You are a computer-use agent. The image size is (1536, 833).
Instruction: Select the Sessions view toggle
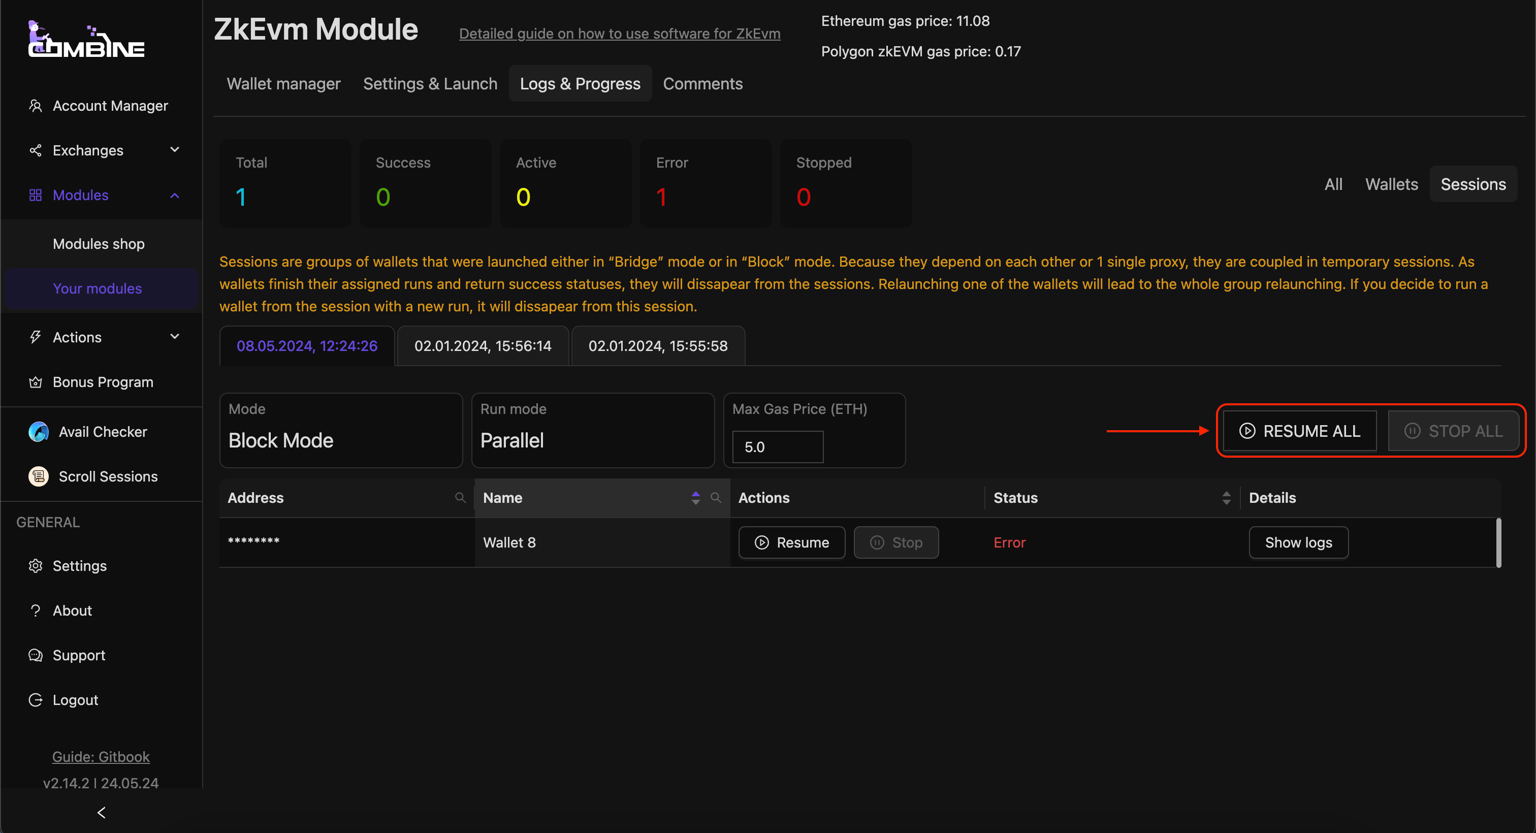(x=1472, y=184)
